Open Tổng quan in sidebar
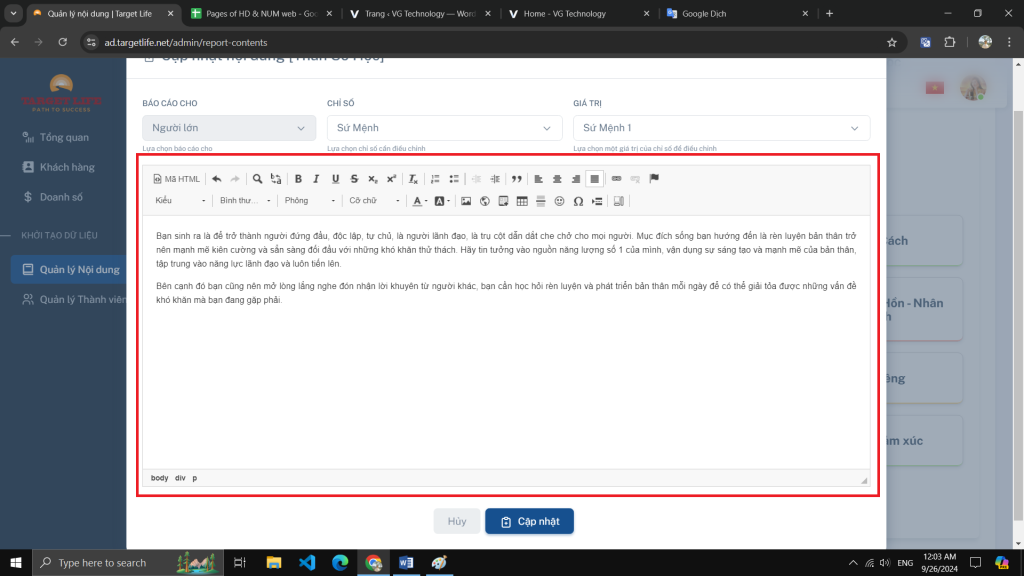The image size is (1024, 576). 64,137
